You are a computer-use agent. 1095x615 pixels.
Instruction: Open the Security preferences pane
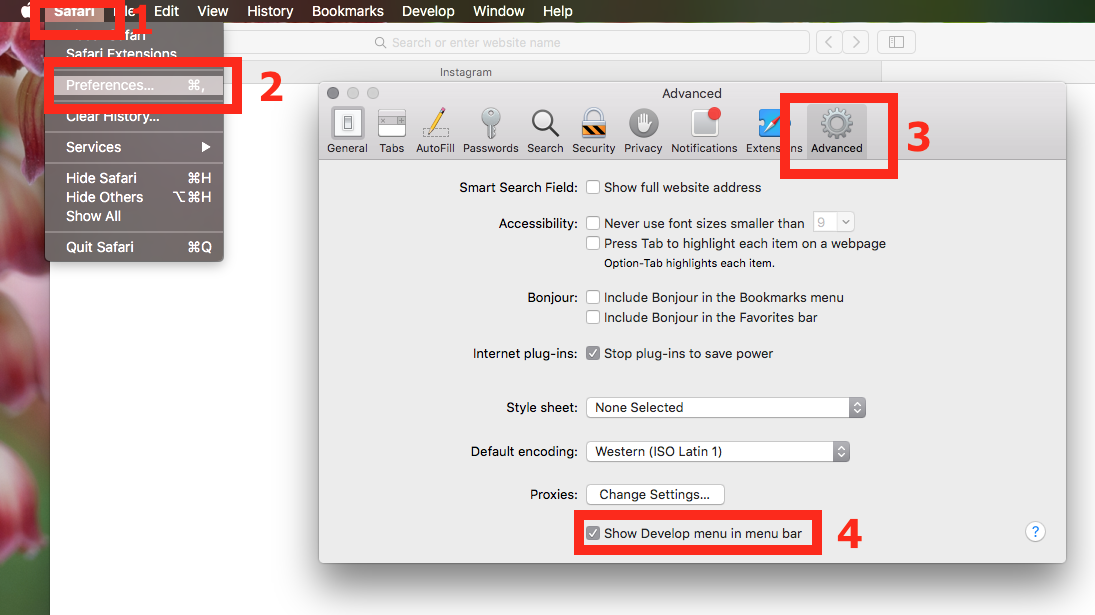pos(594,131)
